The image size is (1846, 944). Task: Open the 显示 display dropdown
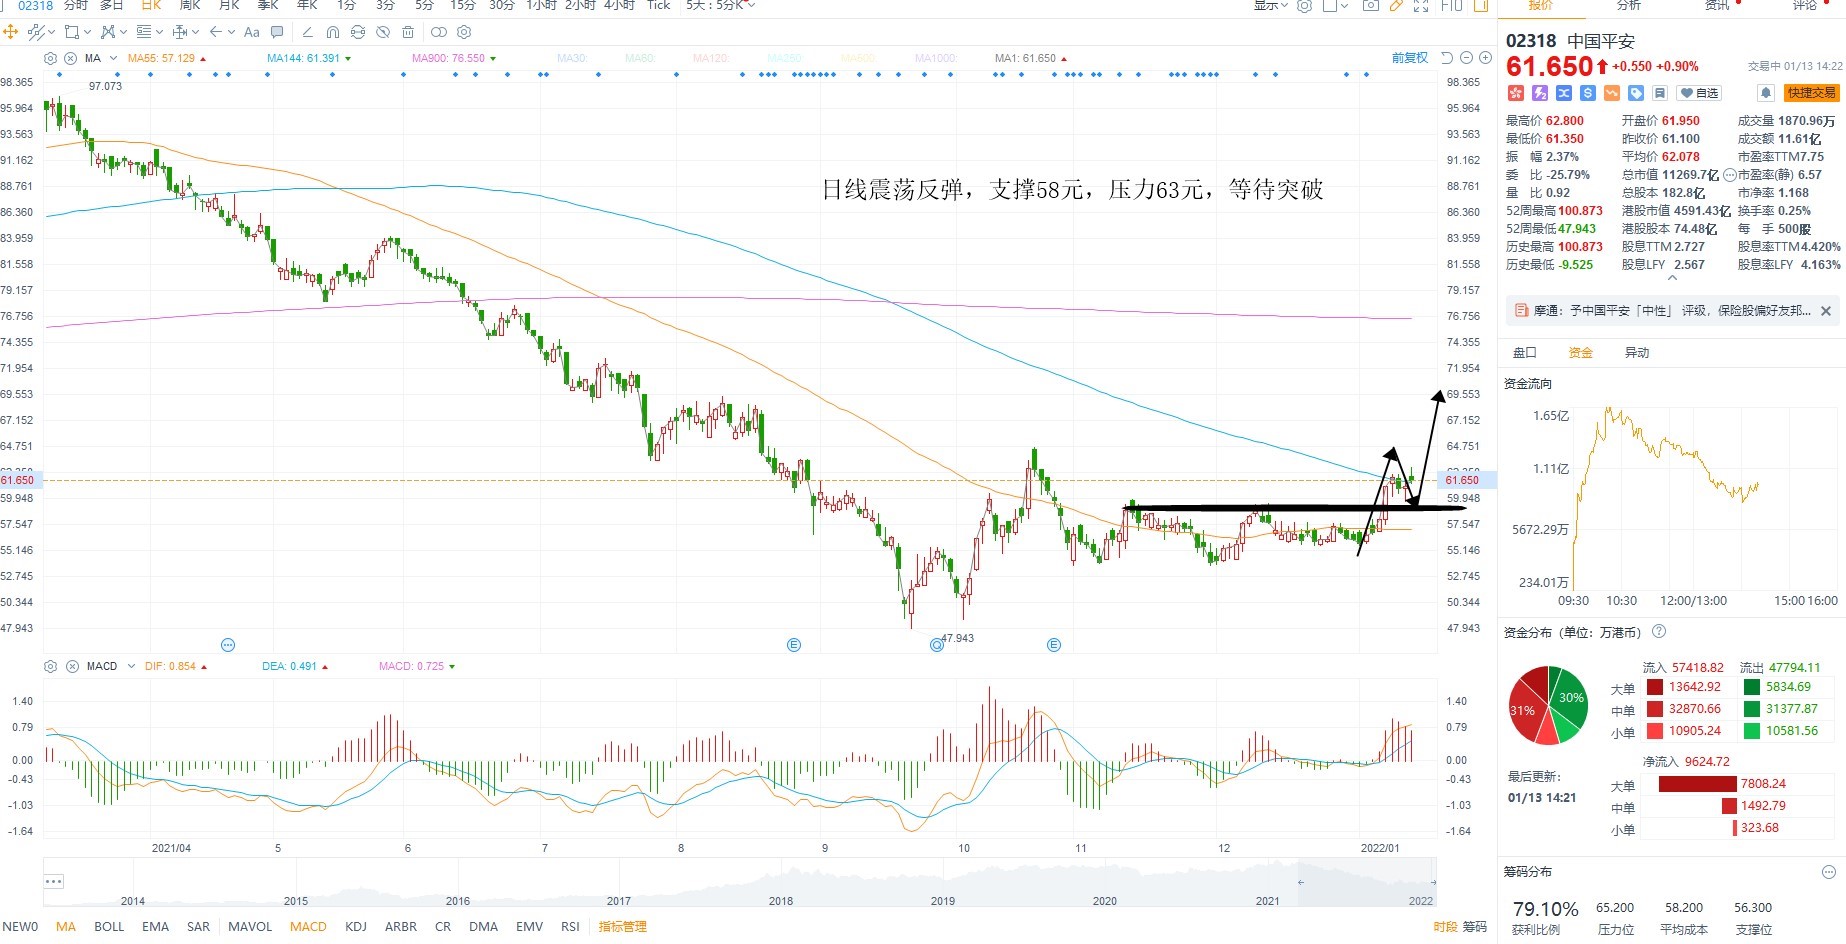tap(1271, 6)
